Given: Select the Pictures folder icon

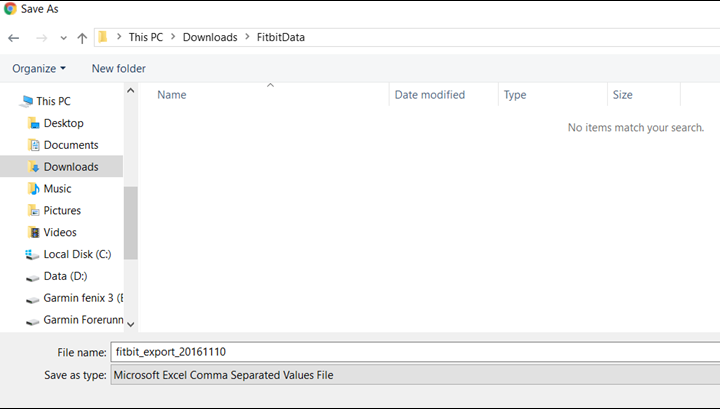Looking at the screenshot, I should coord(33,211).
